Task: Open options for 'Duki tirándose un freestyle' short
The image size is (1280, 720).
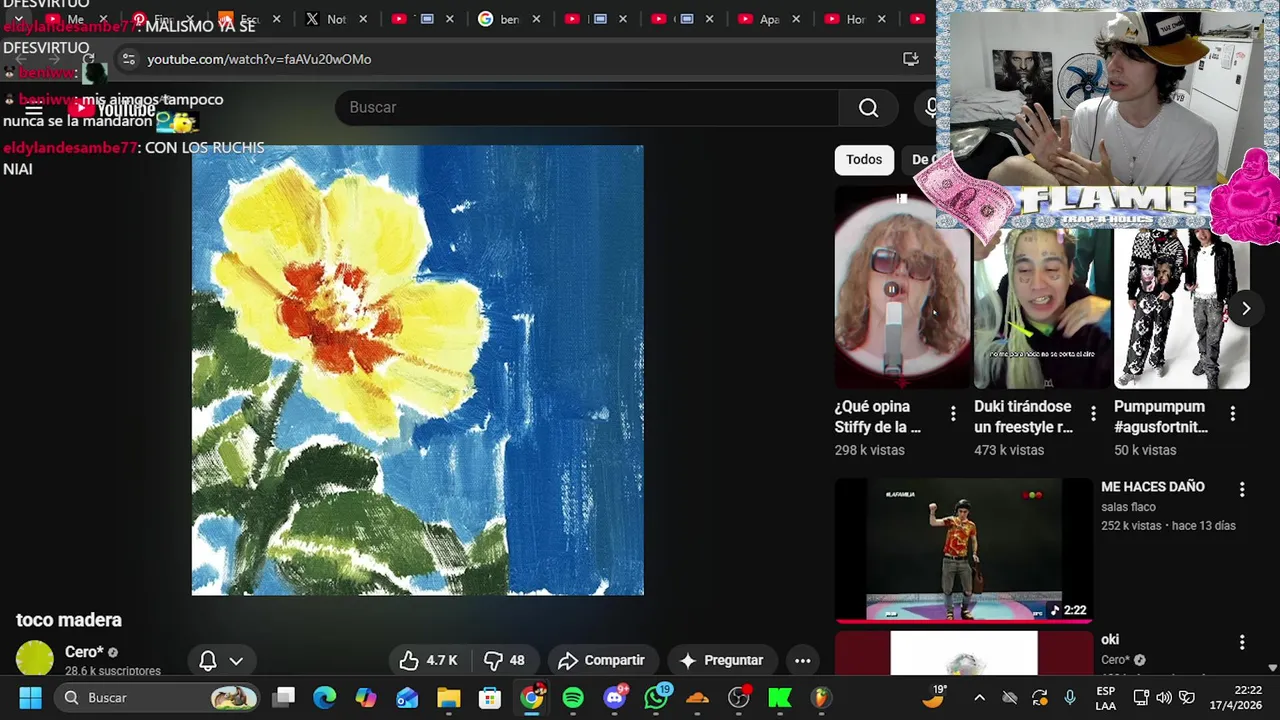Action: coord(1093,413)
